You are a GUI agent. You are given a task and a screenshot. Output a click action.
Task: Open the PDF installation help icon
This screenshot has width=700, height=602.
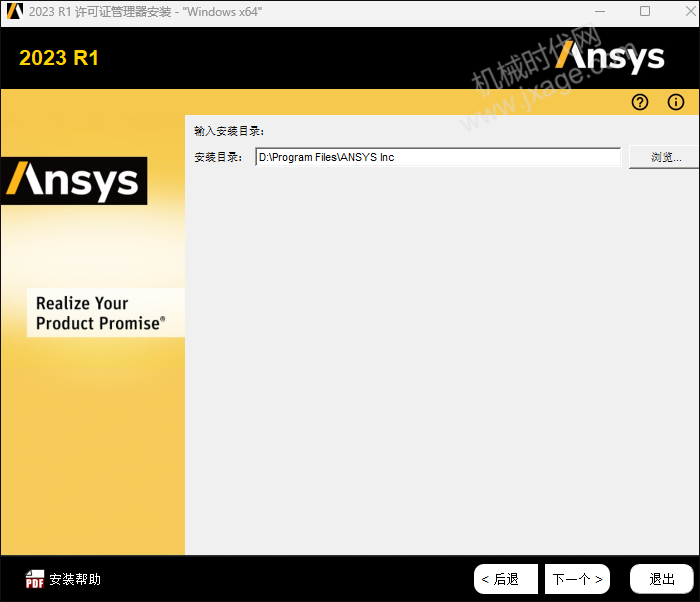[34, 579]
